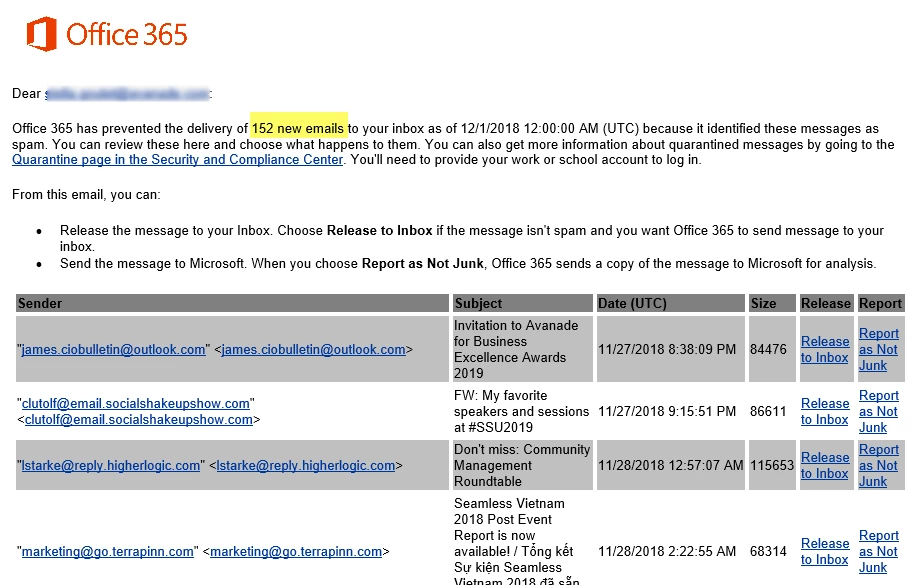
Task: Click the Size column header
Action: (x=772, y=303)
